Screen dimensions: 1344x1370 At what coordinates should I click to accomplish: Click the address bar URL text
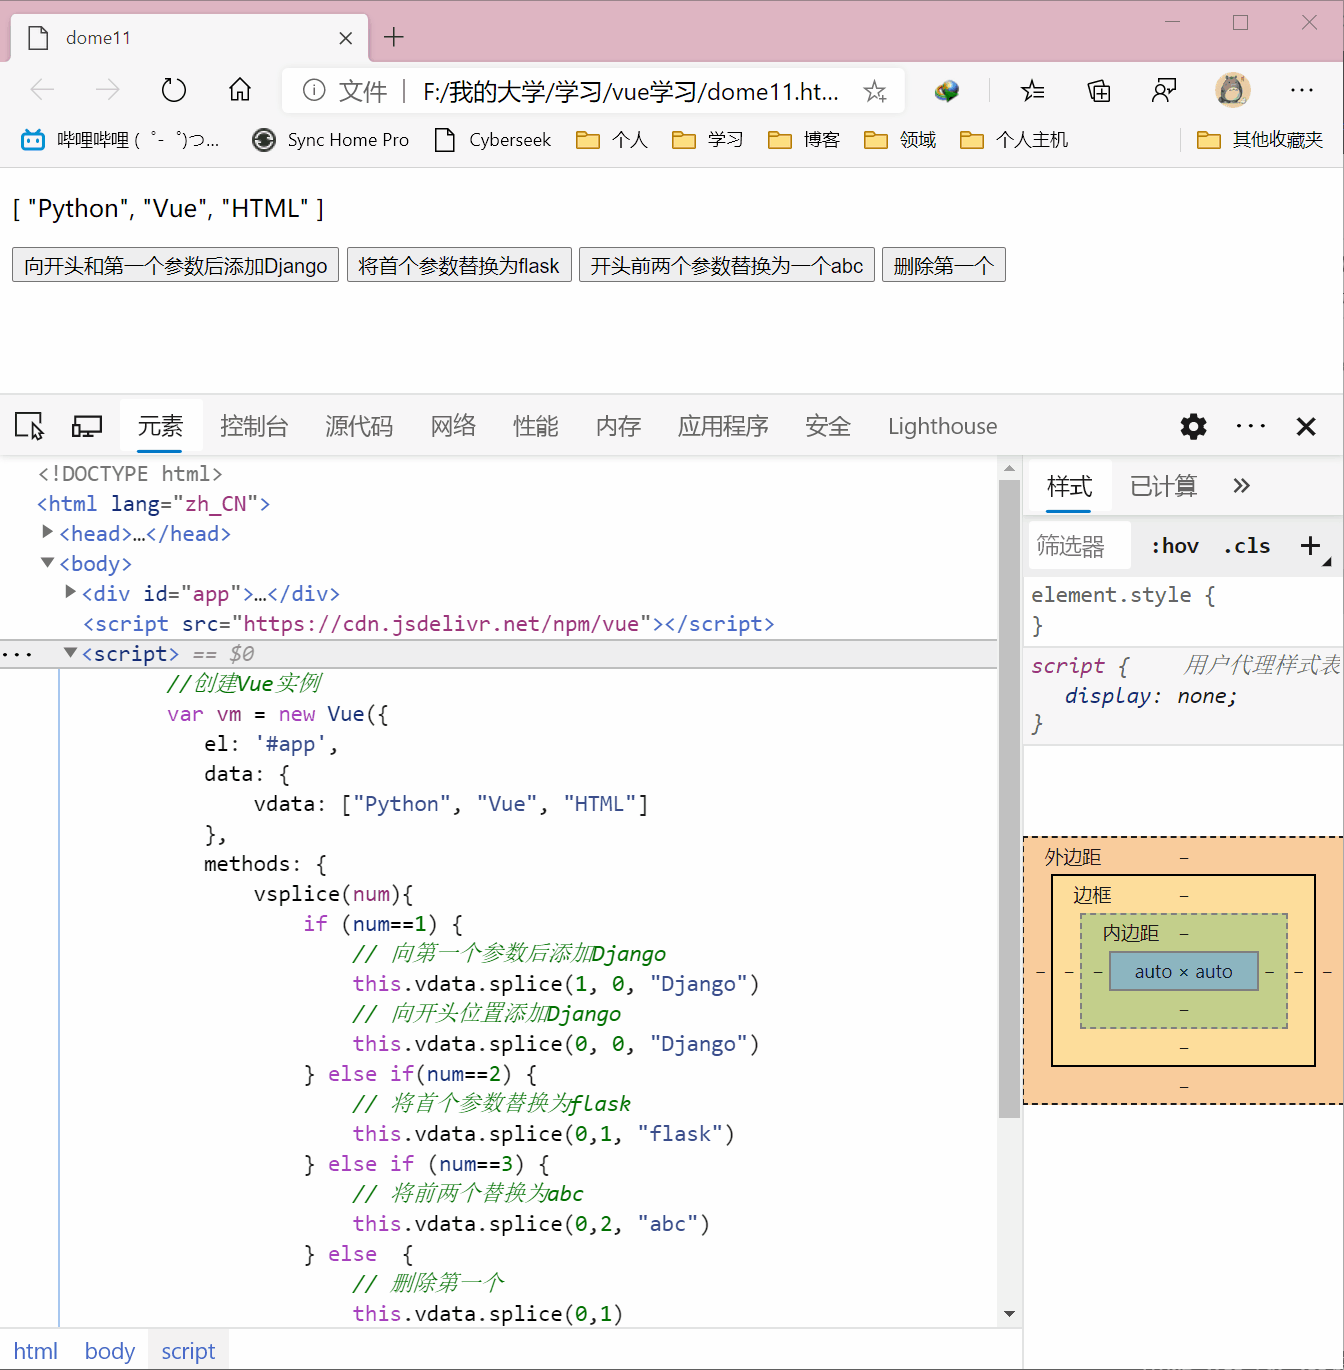coord(630,92)
